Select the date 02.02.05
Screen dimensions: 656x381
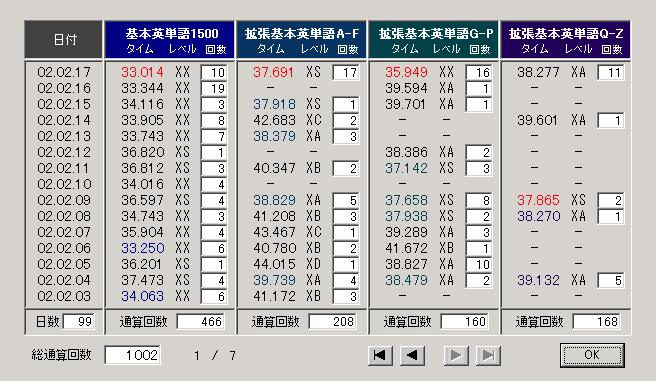pos(64,264)
